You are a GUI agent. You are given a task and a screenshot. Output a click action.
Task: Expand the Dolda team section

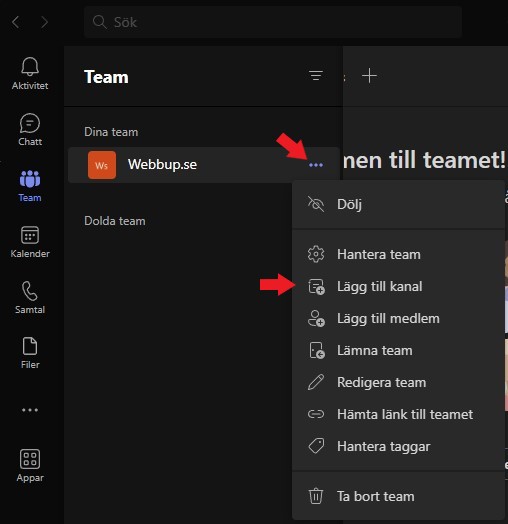coord(115,221)
